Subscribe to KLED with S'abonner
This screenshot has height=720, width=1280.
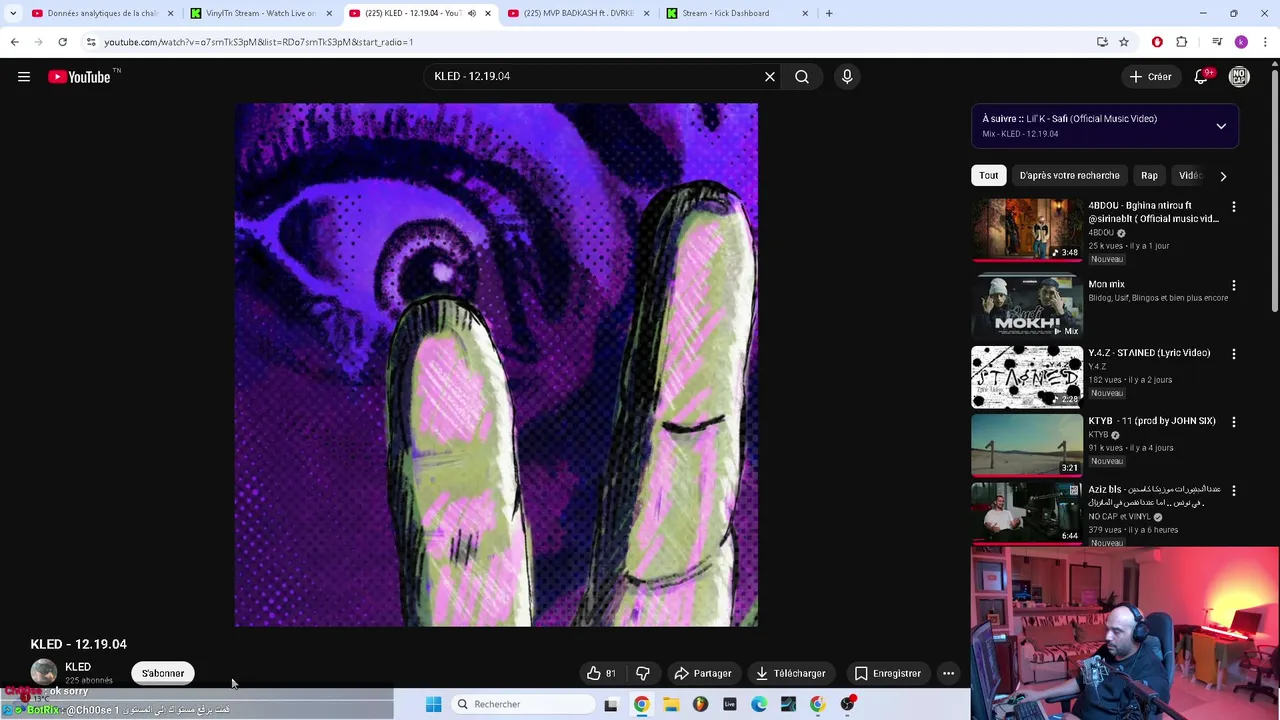click(x=163, y=674)
